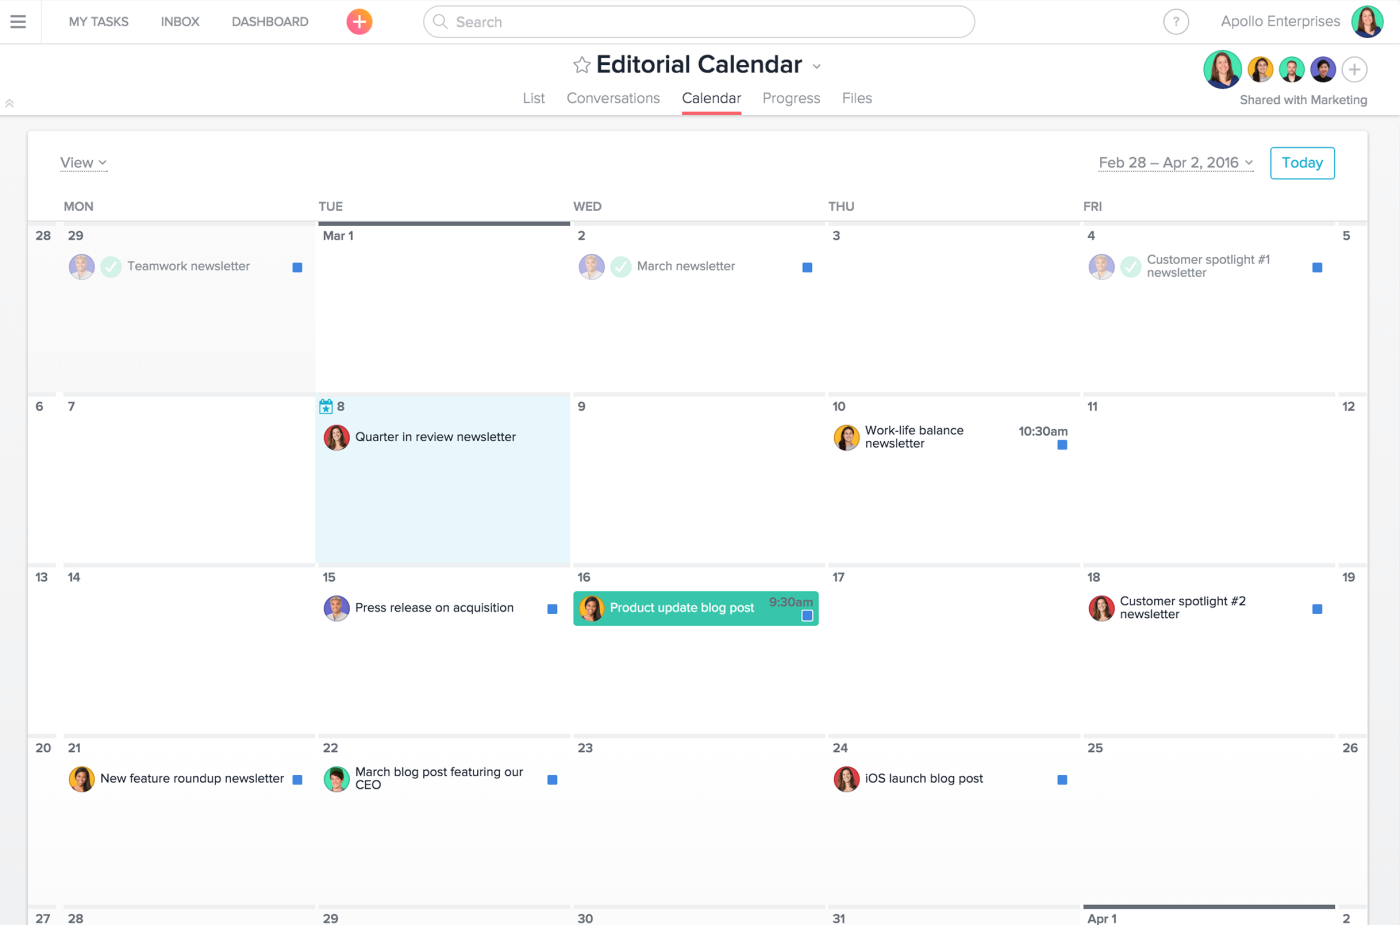
Task: Click assignee avatar on New feature roundup newsletter
Action: [x=82, y=779]
